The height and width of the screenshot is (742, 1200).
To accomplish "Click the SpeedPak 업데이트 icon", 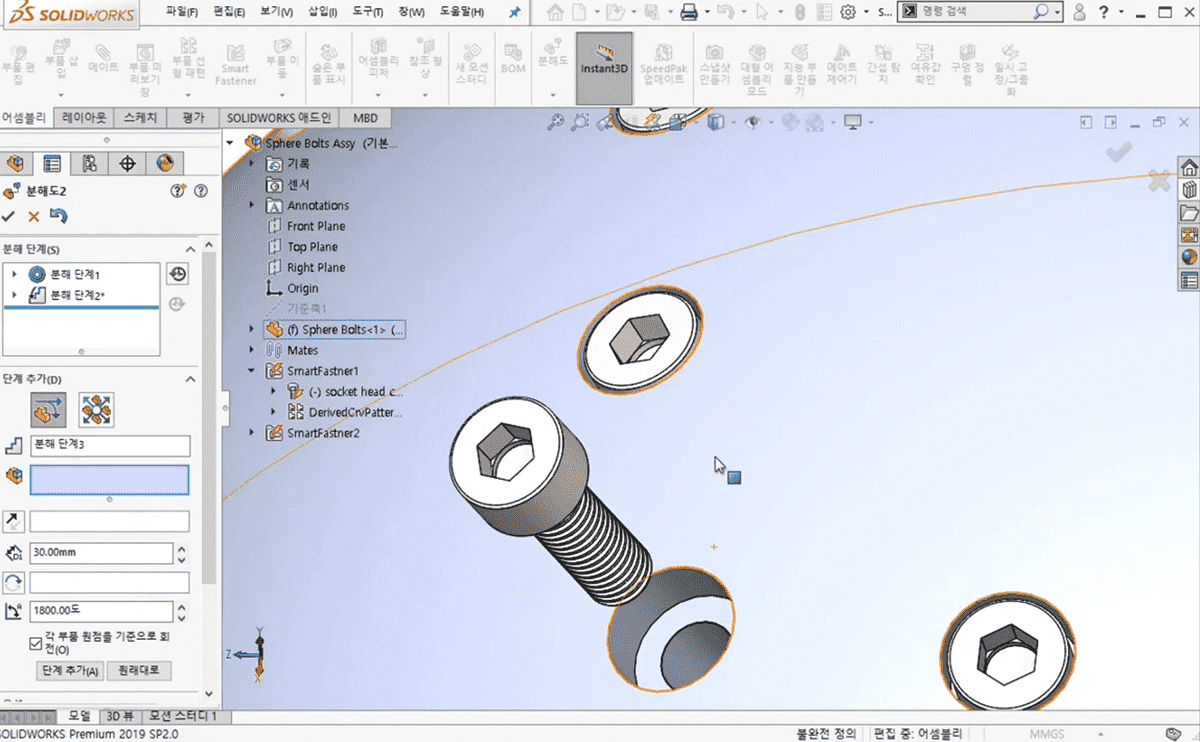I will (x=663, y=63).
